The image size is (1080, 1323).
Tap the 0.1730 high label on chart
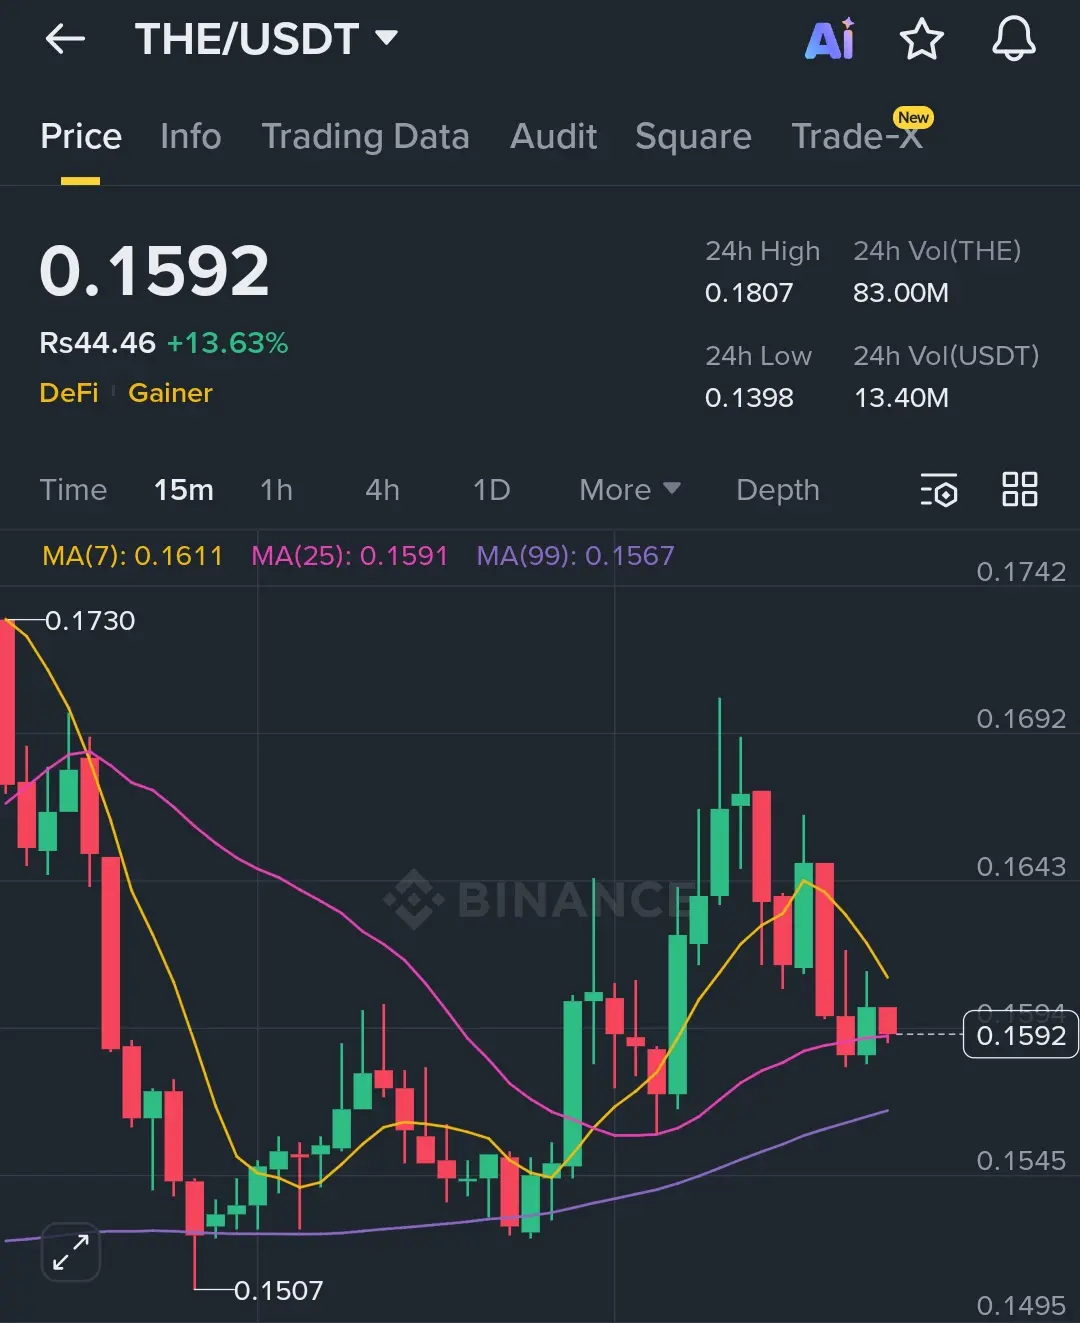(x=90, y=621)
